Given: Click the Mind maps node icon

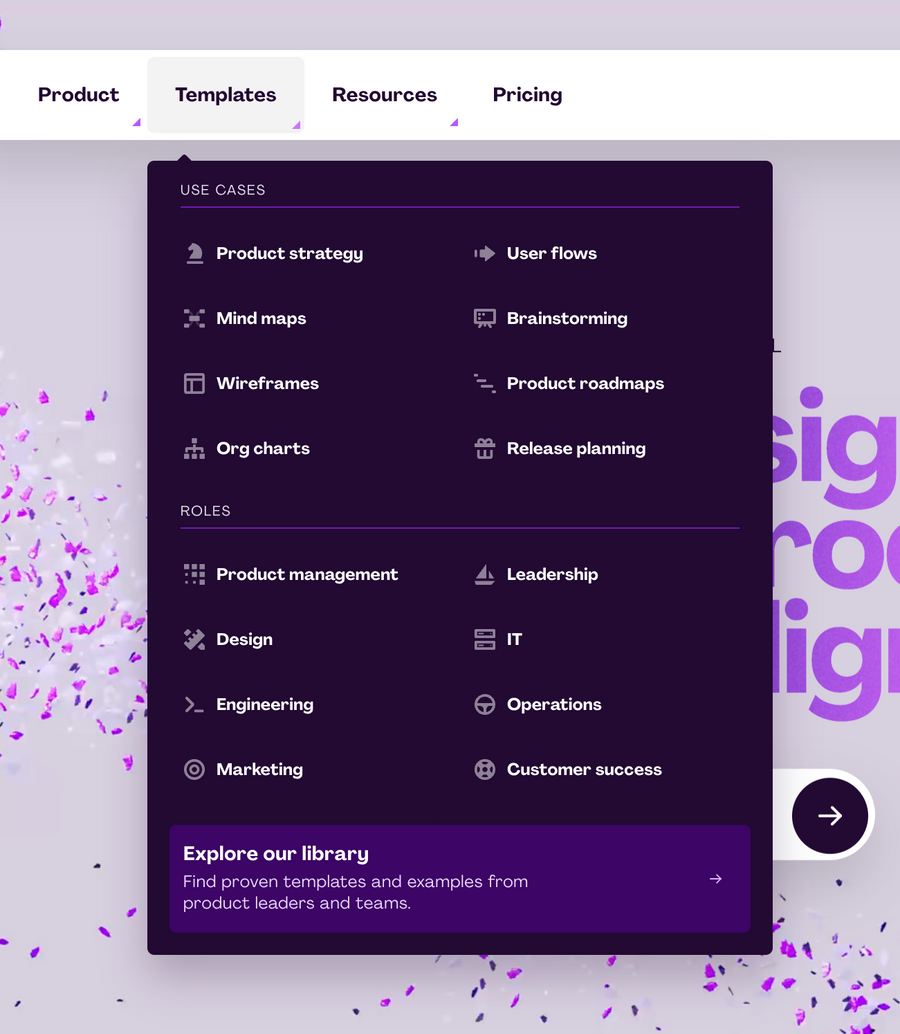Looking at the screenshot, I should click(x=193, y=318).
